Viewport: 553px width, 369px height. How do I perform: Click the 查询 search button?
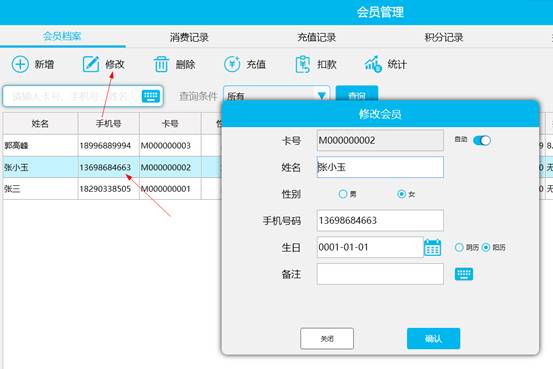[x=357, y=93]
